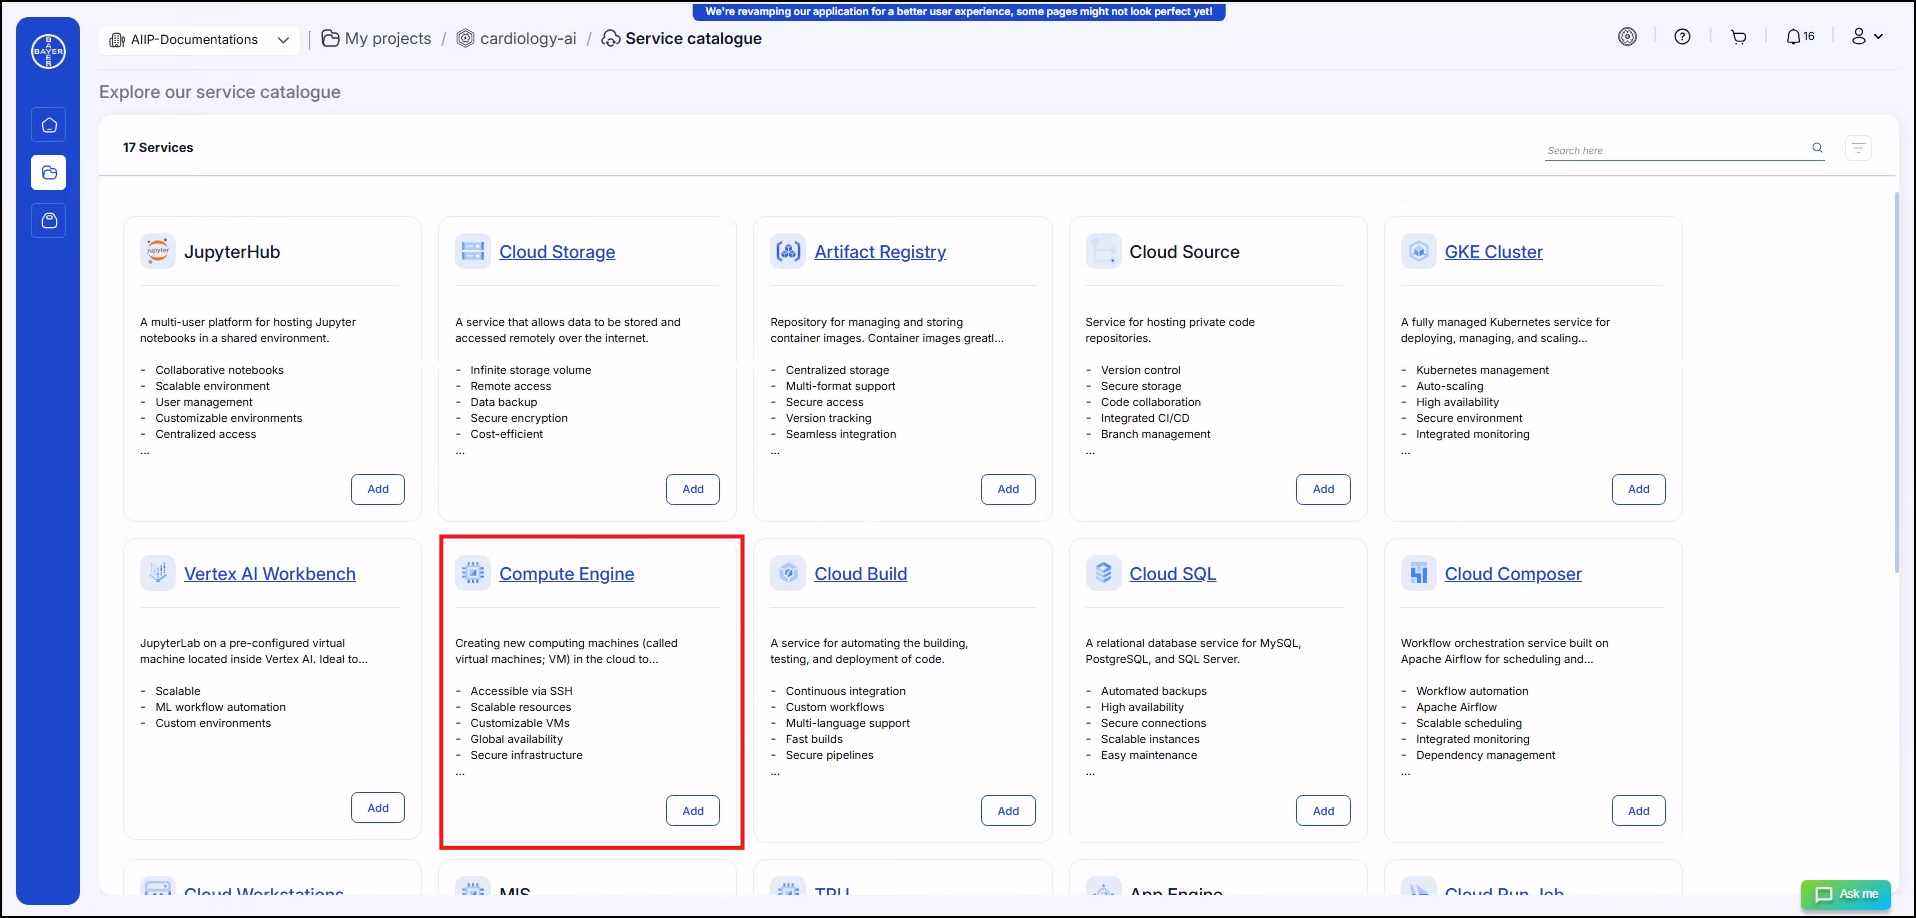Click the JupyterHub service icon
Screen dimensions: 1916x918
click(x=158, y=251)
